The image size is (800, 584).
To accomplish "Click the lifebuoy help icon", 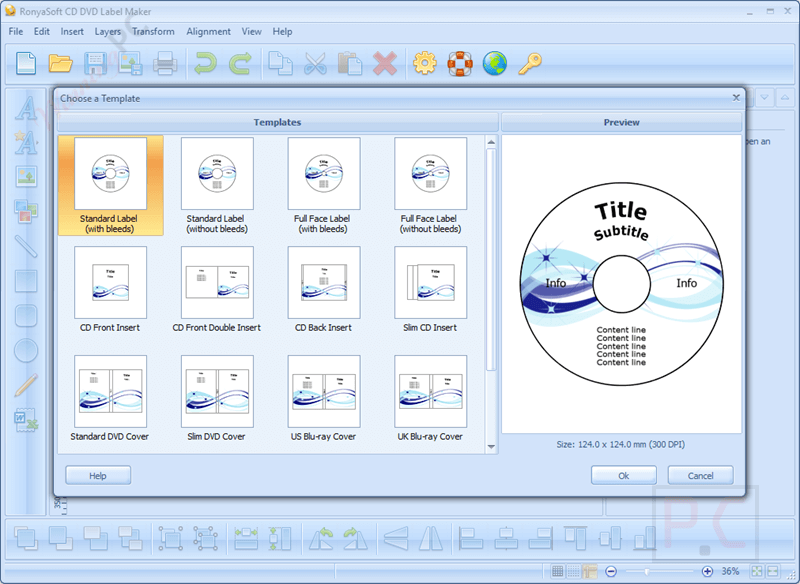I will coord(460,64).
